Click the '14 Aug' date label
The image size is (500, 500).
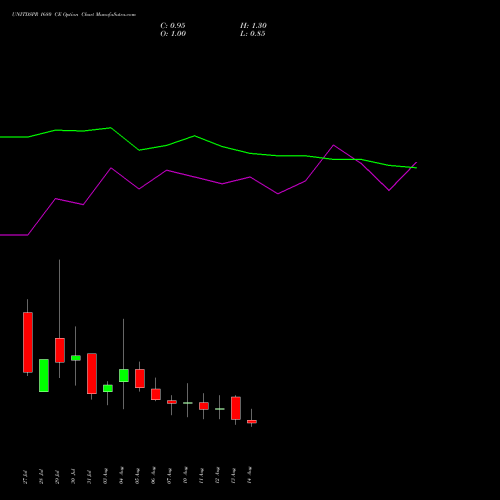[x=249, y=476]
